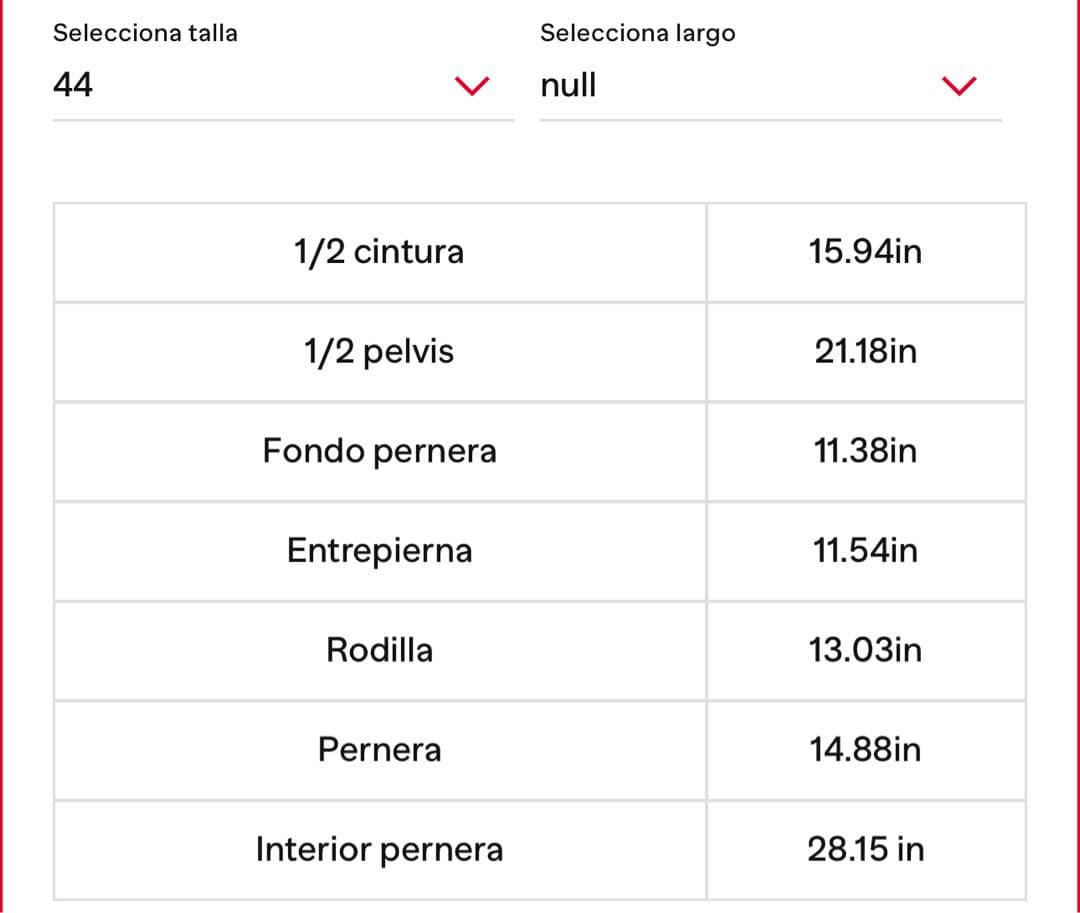Select the 11.38in value cell
The image size is (1080, 913).
tap(865, 451)
